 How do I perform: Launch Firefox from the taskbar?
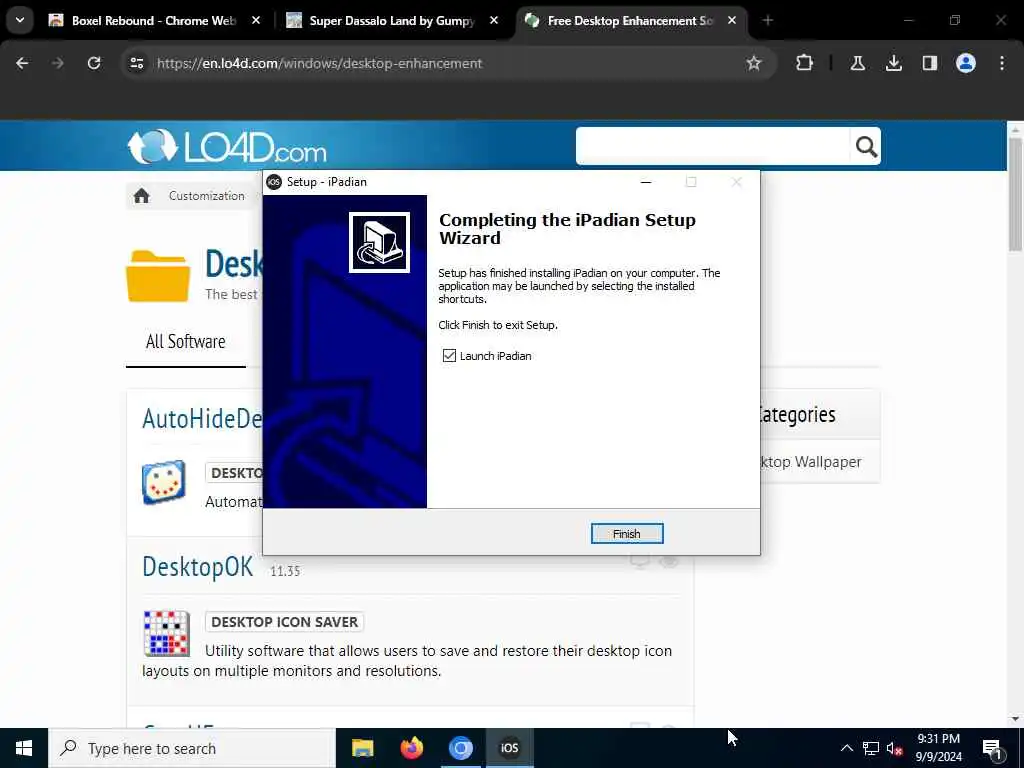coord(411,748)
